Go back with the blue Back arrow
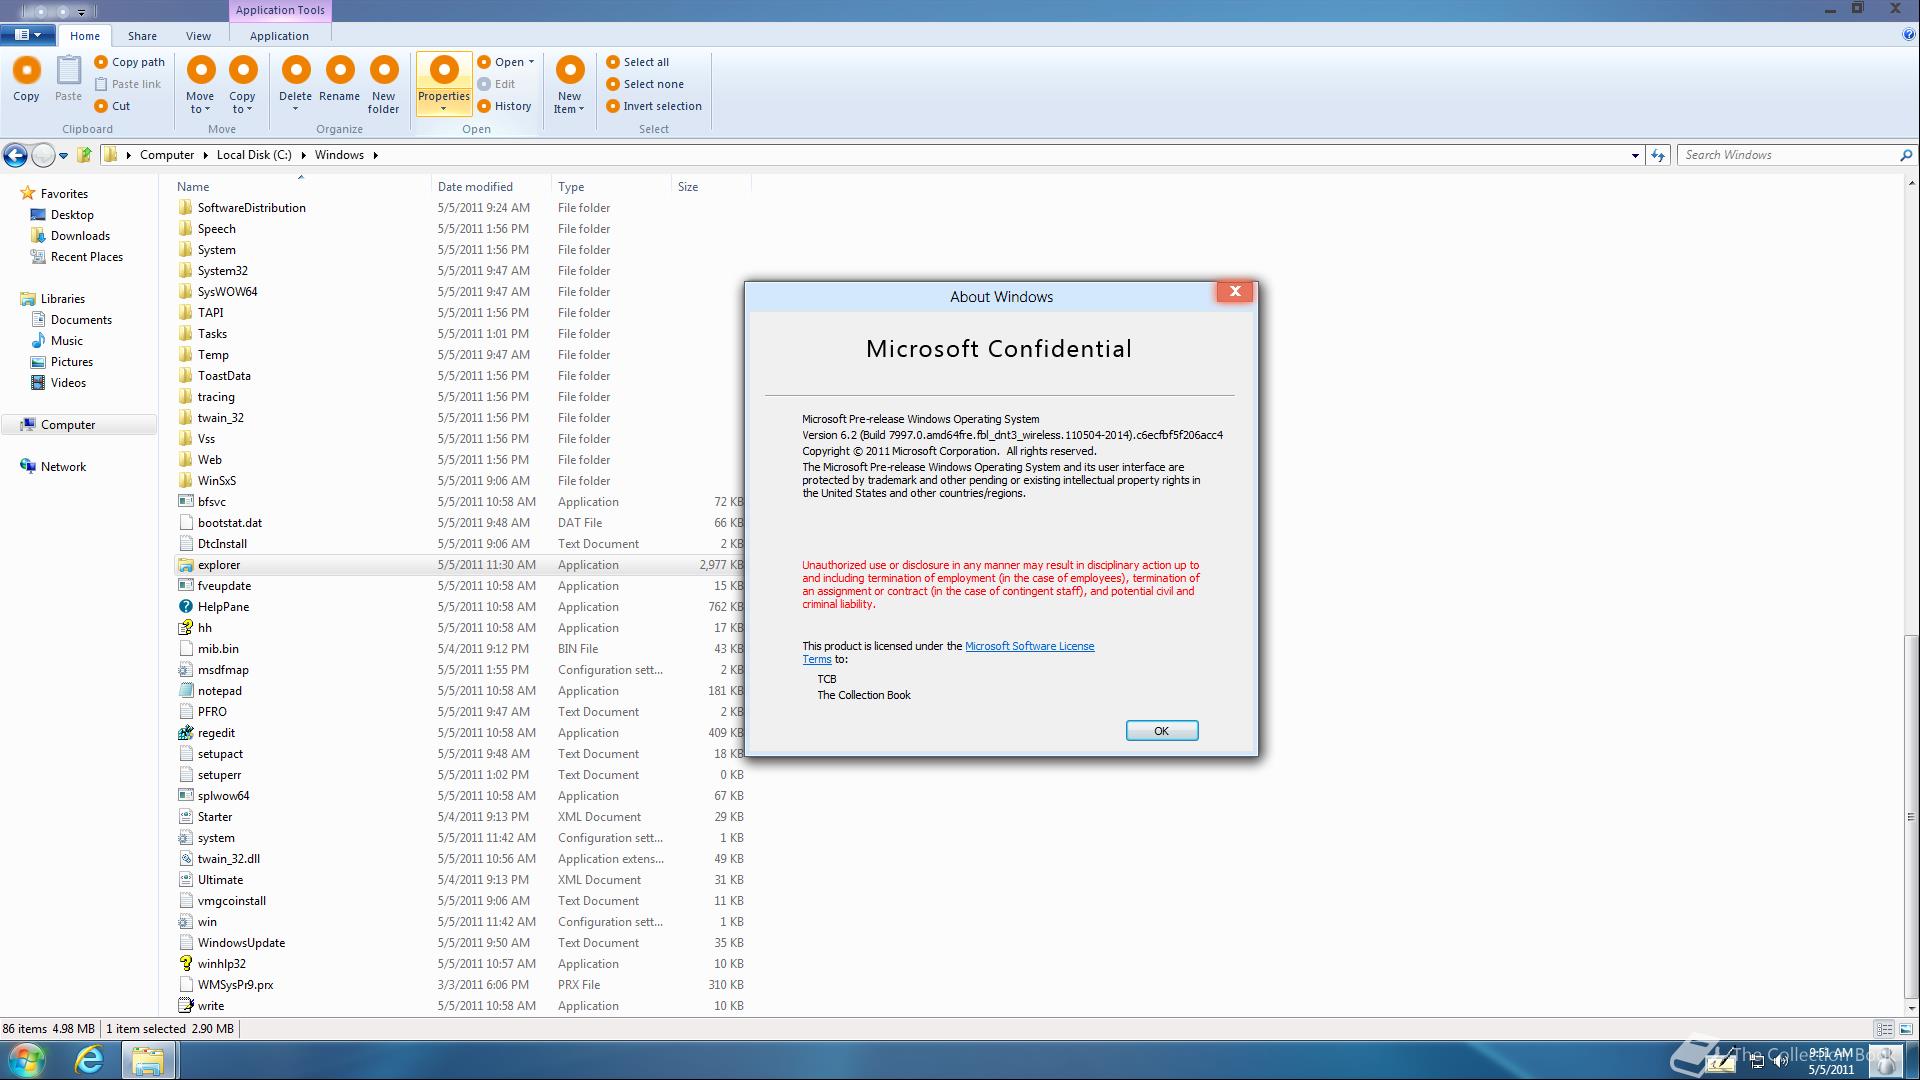The height and width of the screenshot is (1080, 1920). point(15,155)
